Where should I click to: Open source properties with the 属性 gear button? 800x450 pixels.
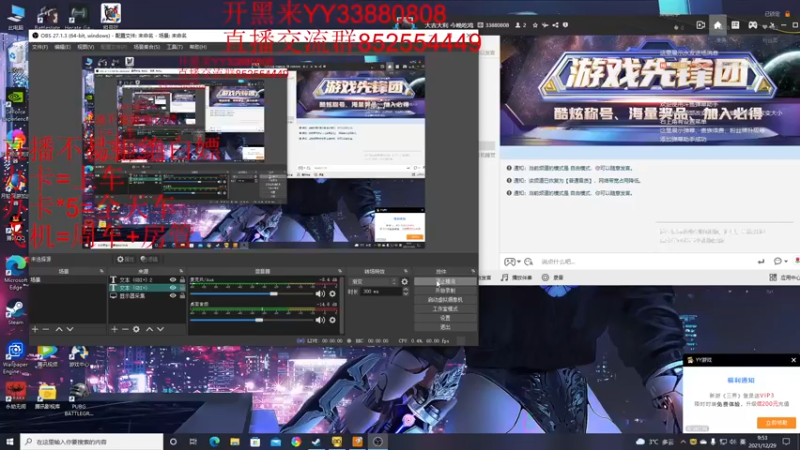coord(125,259)
